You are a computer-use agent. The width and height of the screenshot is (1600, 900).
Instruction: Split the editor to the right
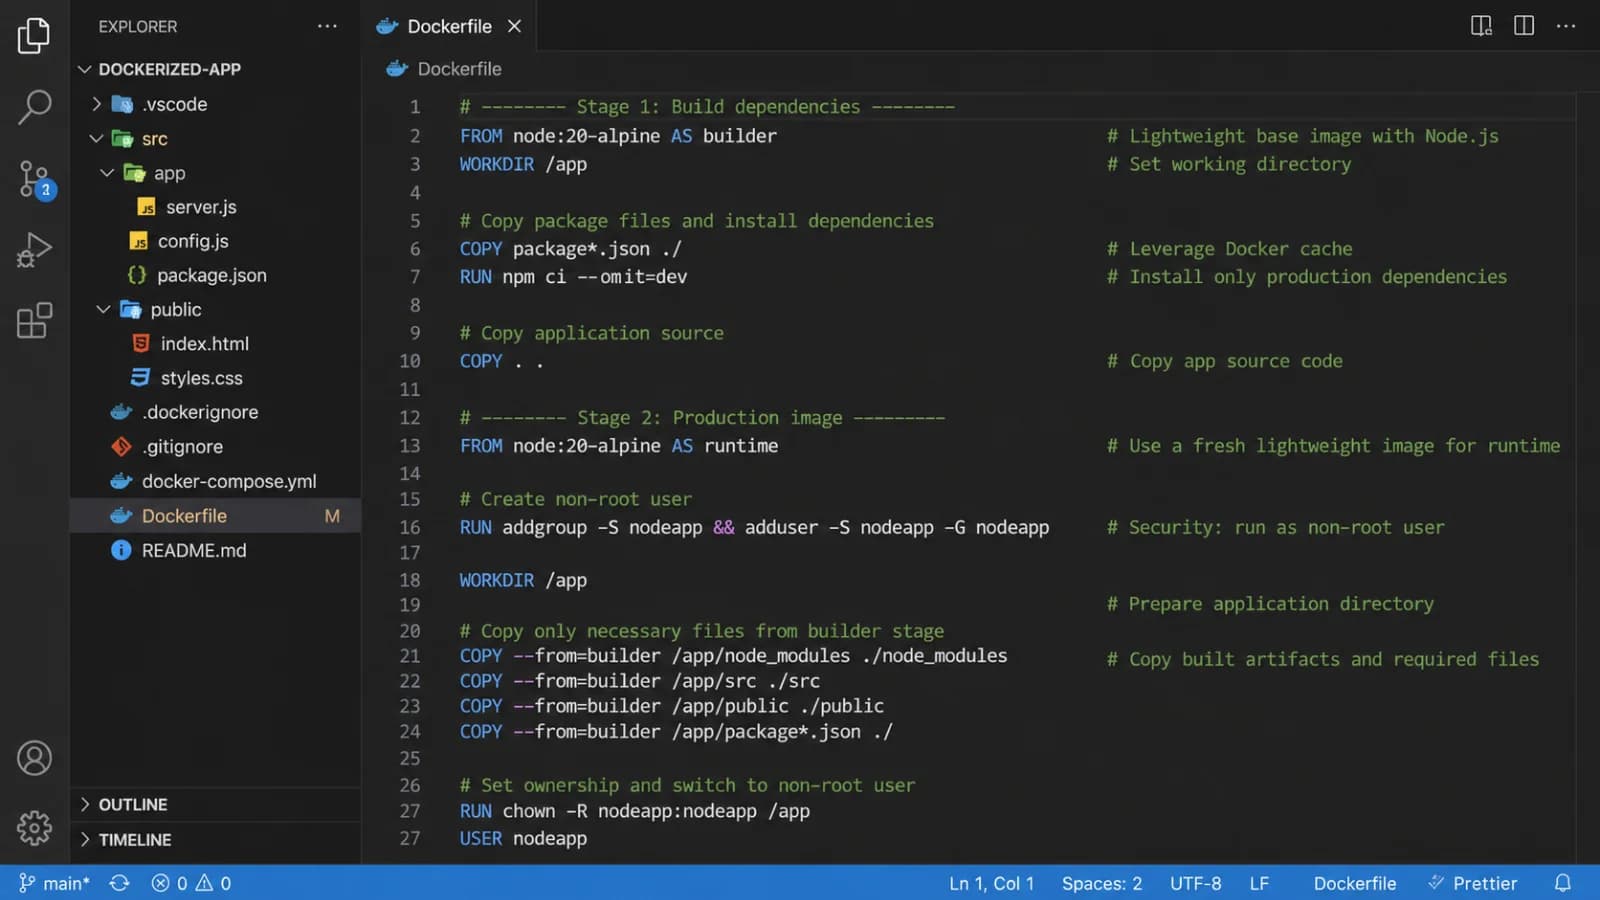[1524, 26]
